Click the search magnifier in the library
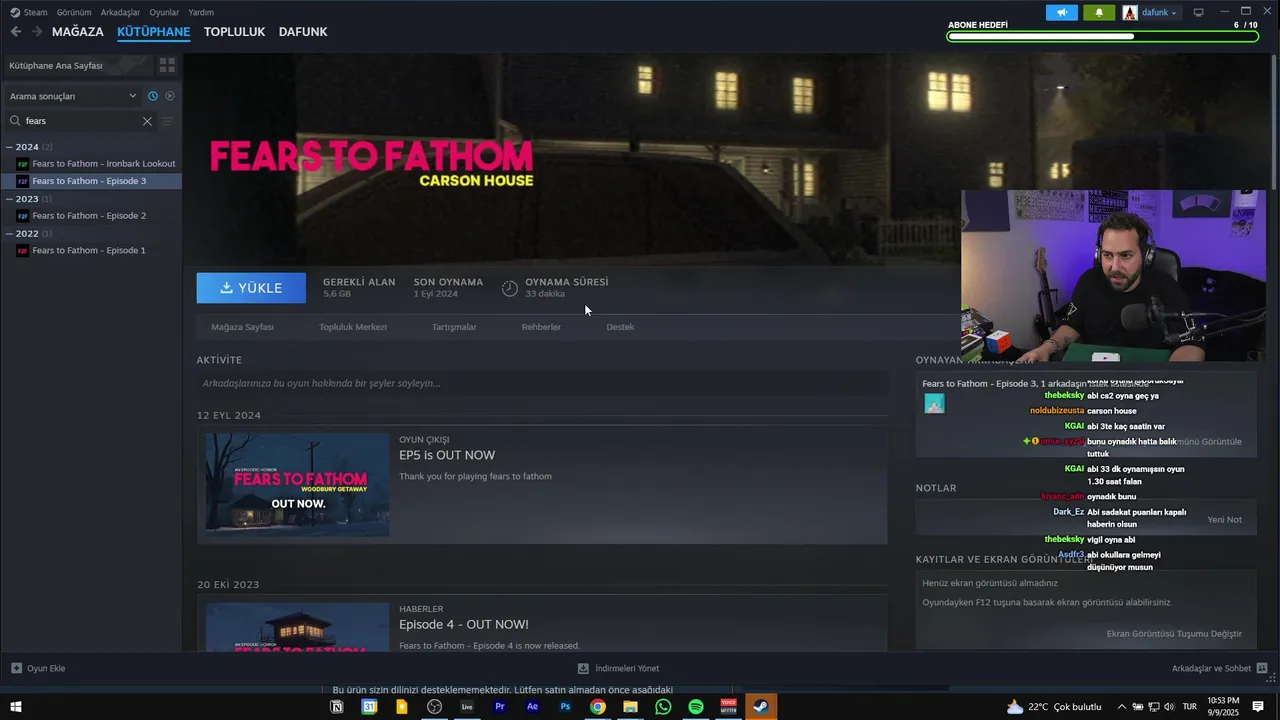Viewport: 1280px width, 720px height. tap(15, 121)
